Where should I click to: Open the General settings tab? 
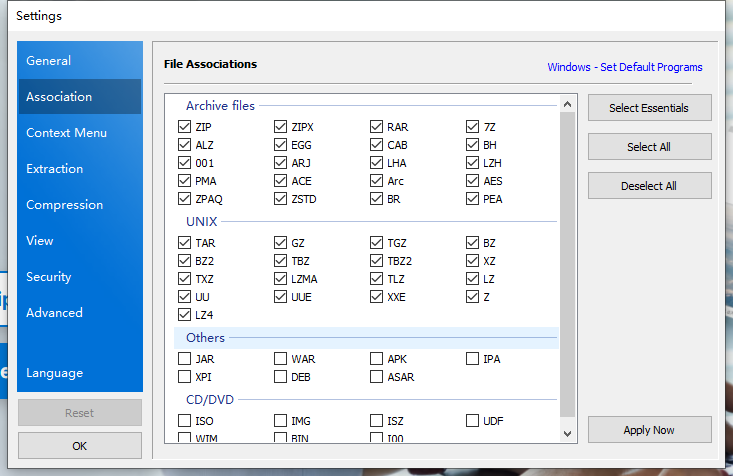[x=80, y=61]
